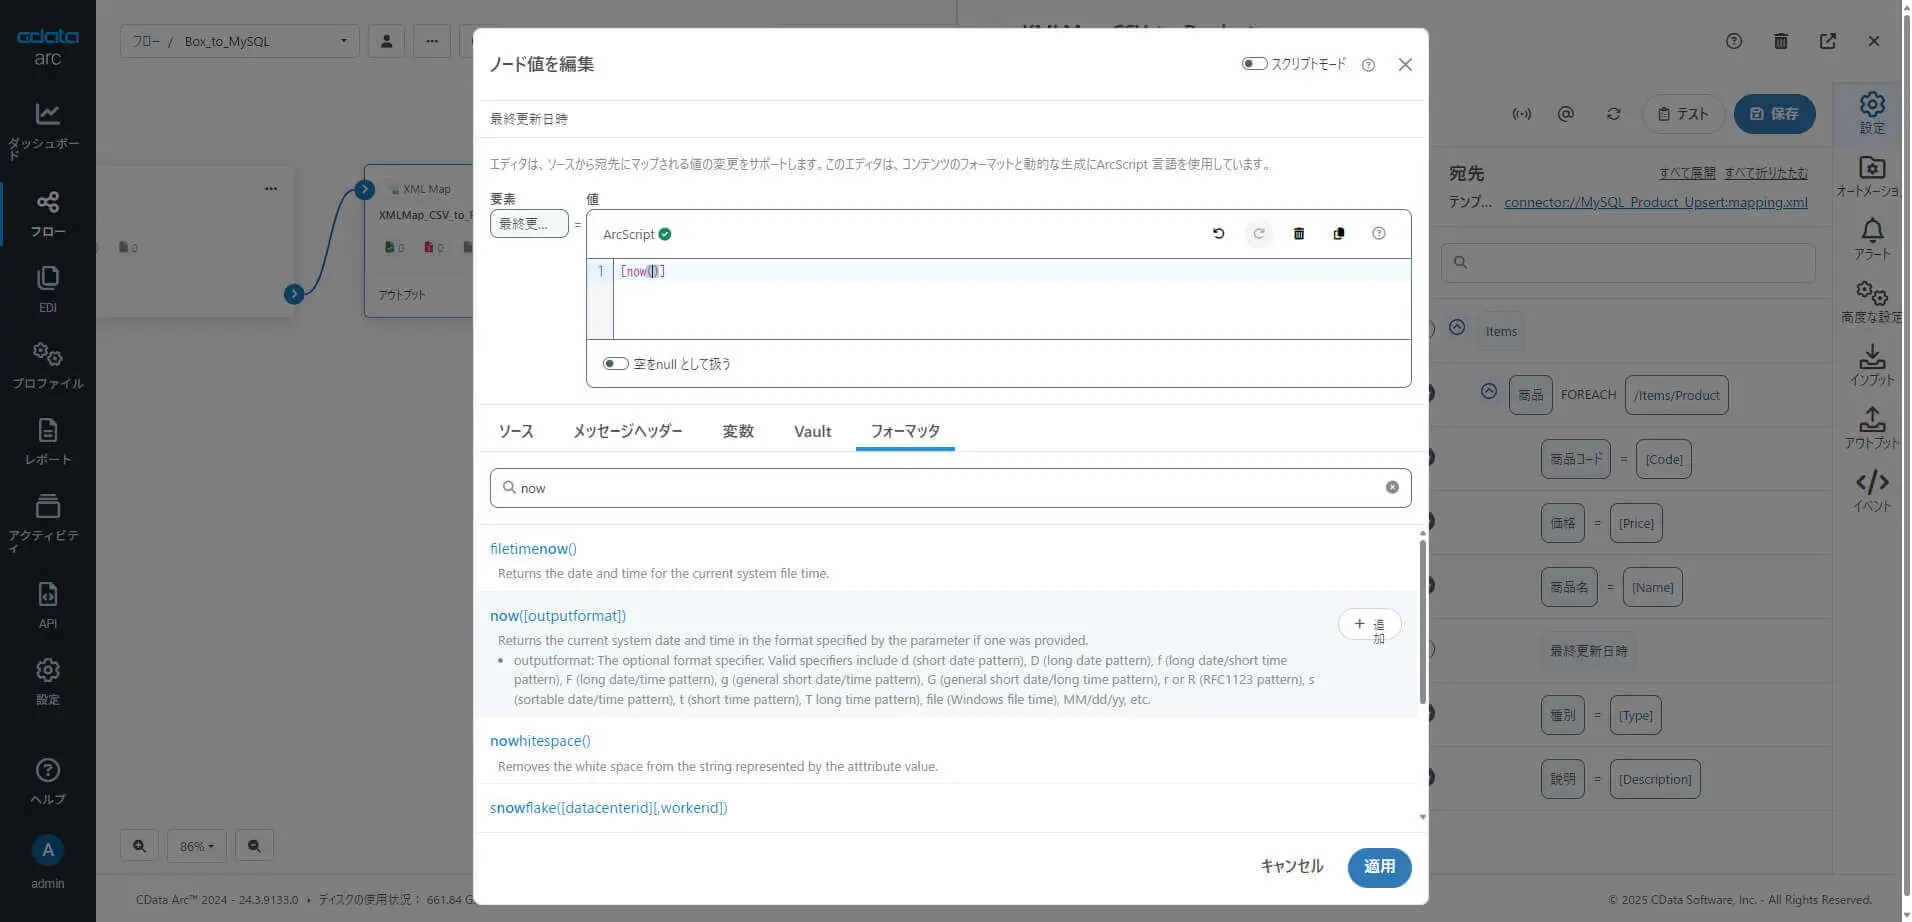Switch to the ソース tab

pos(516,431)
